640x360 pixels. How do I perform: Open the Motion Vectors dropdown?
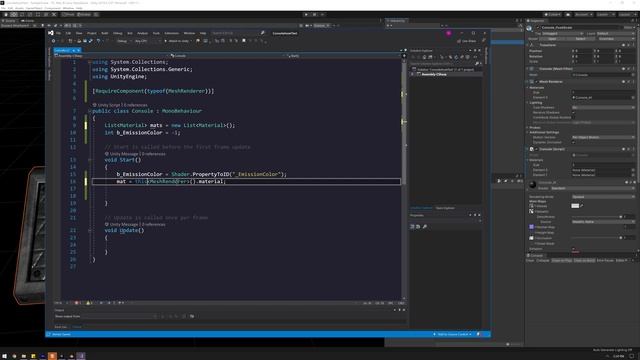click(x=603, y=137)
